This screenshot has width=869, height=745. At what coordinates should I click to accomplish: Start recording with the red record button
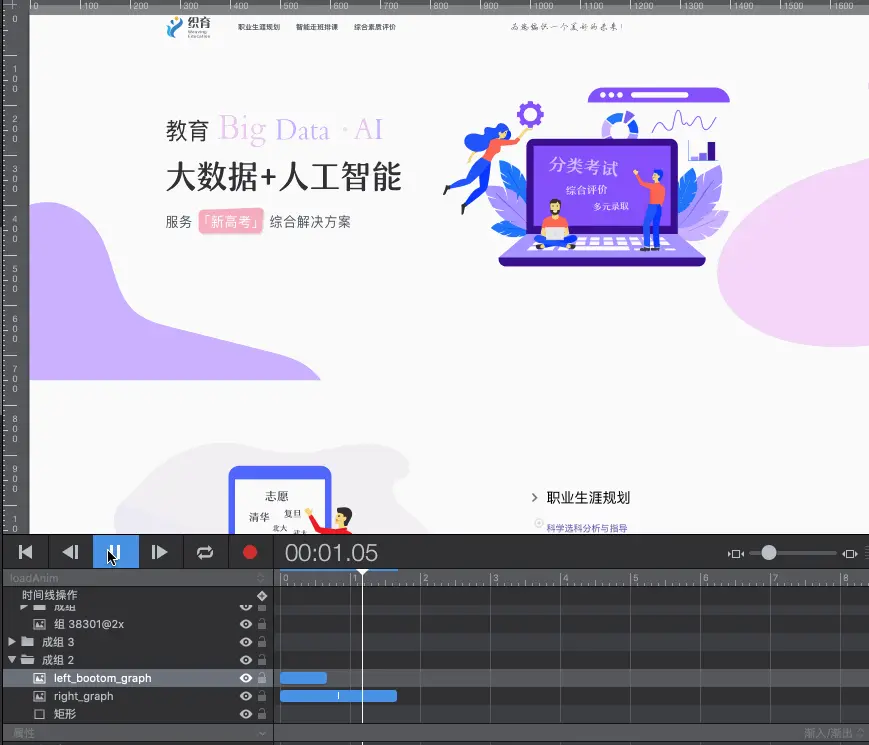[x=250, y=552]
